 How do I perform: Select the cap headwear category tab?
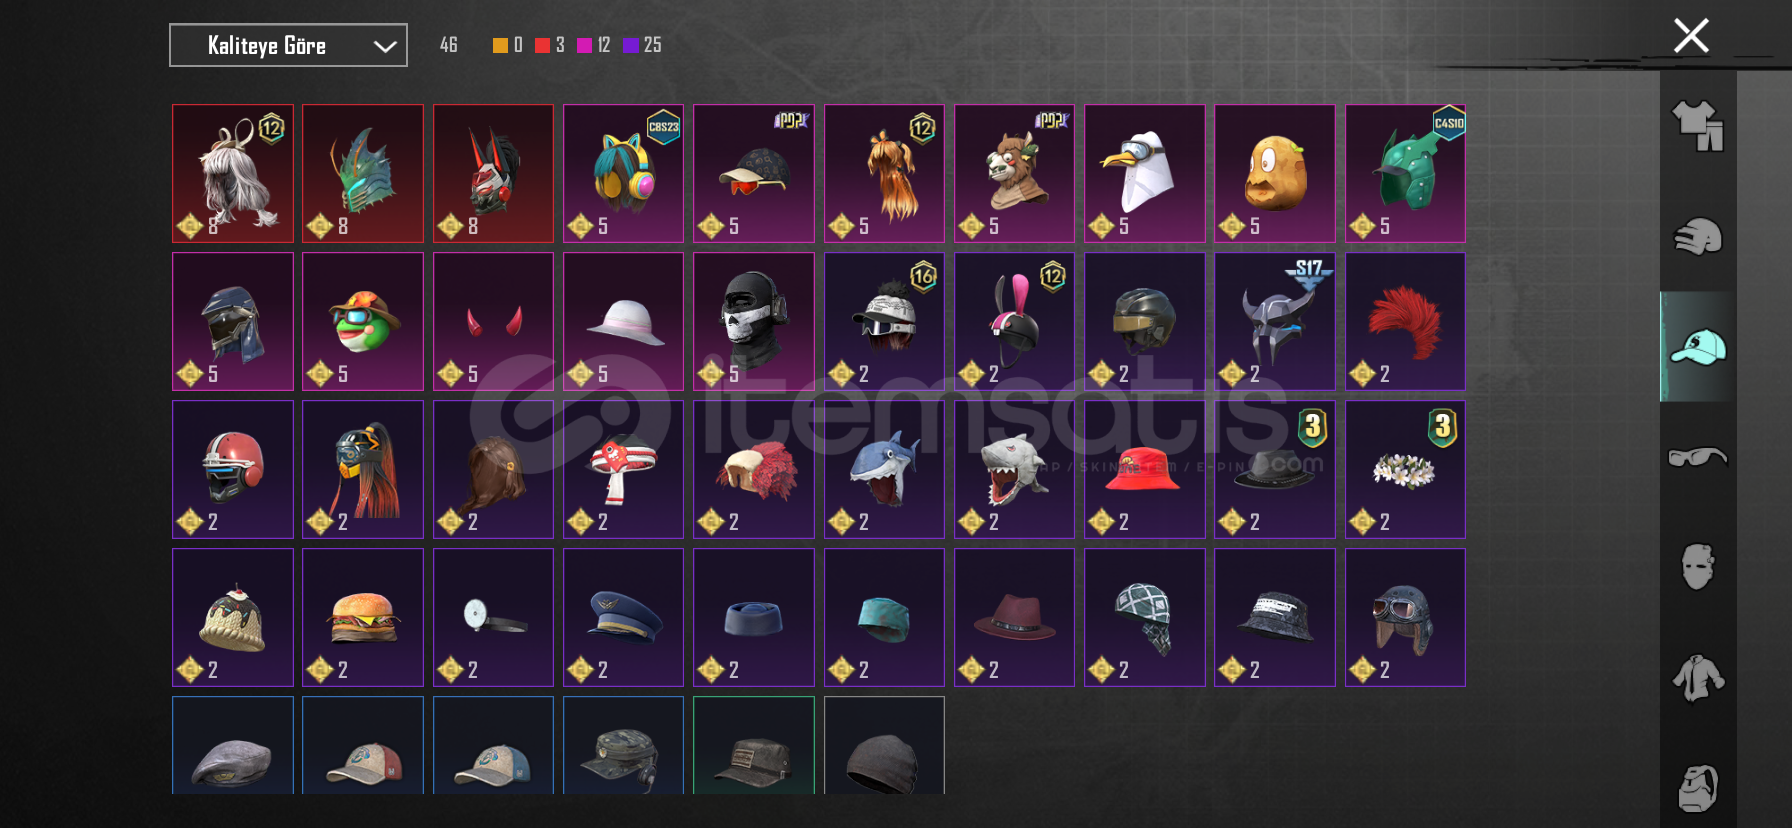[x=1698, y=347]
